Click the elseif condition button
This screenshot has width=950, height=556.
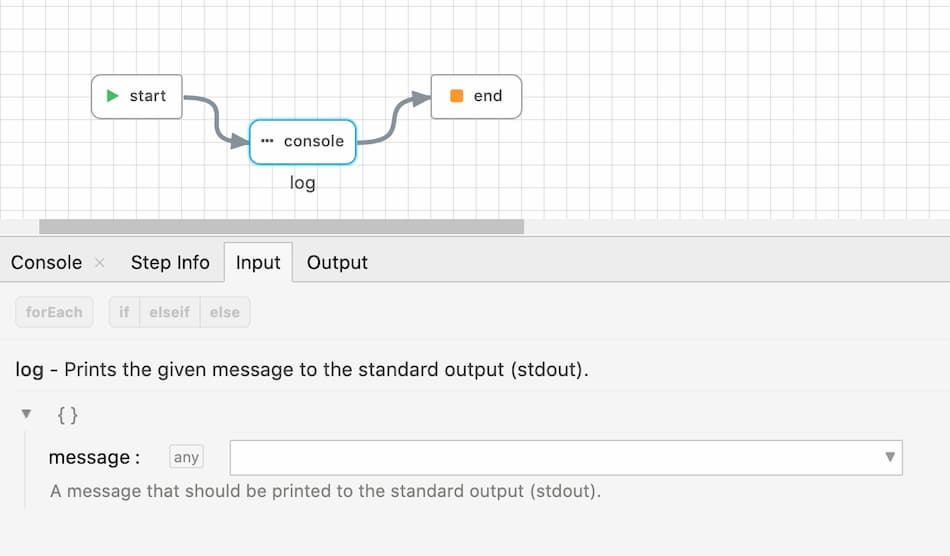170,312
